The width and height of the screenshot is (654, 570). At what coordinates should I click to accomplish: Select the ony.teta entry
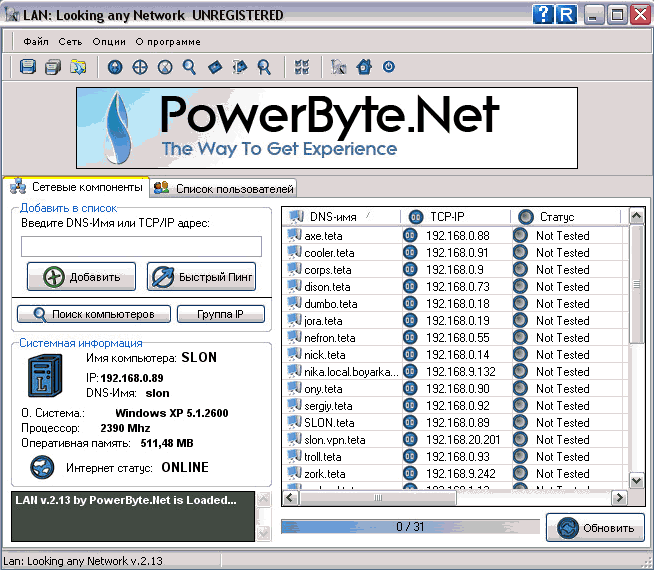click(x=323, y=389)
